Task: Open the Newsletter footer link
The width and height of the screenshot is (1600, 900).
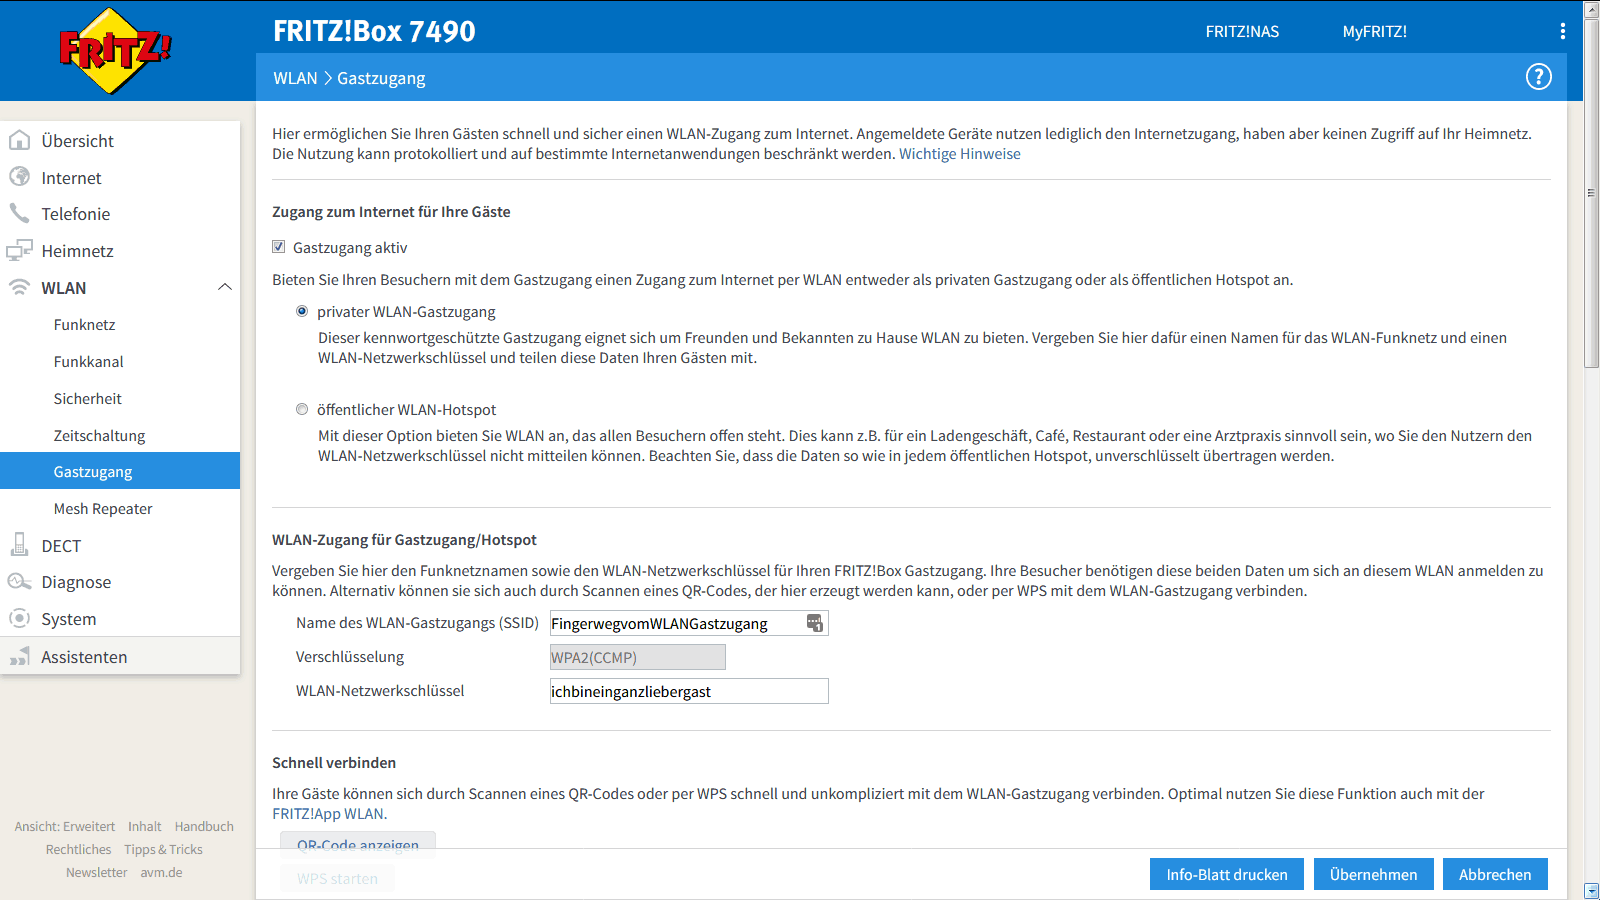Action: pyautogui.click(x=96, y=872)
